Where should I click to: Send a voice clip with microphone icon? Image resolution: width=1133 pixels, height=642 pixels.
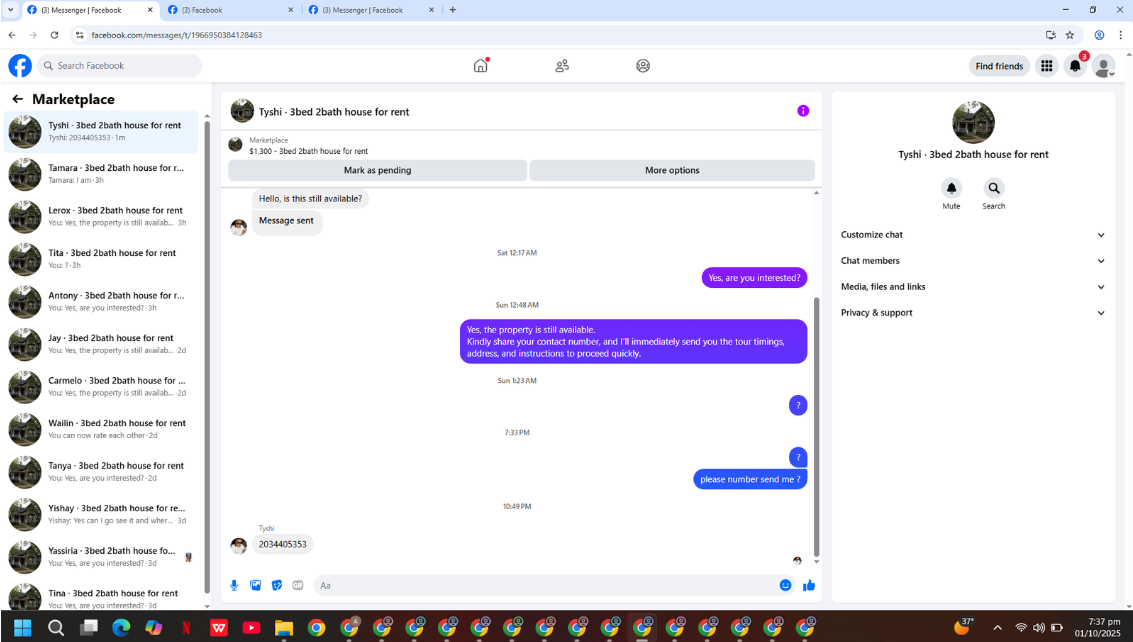234,586
